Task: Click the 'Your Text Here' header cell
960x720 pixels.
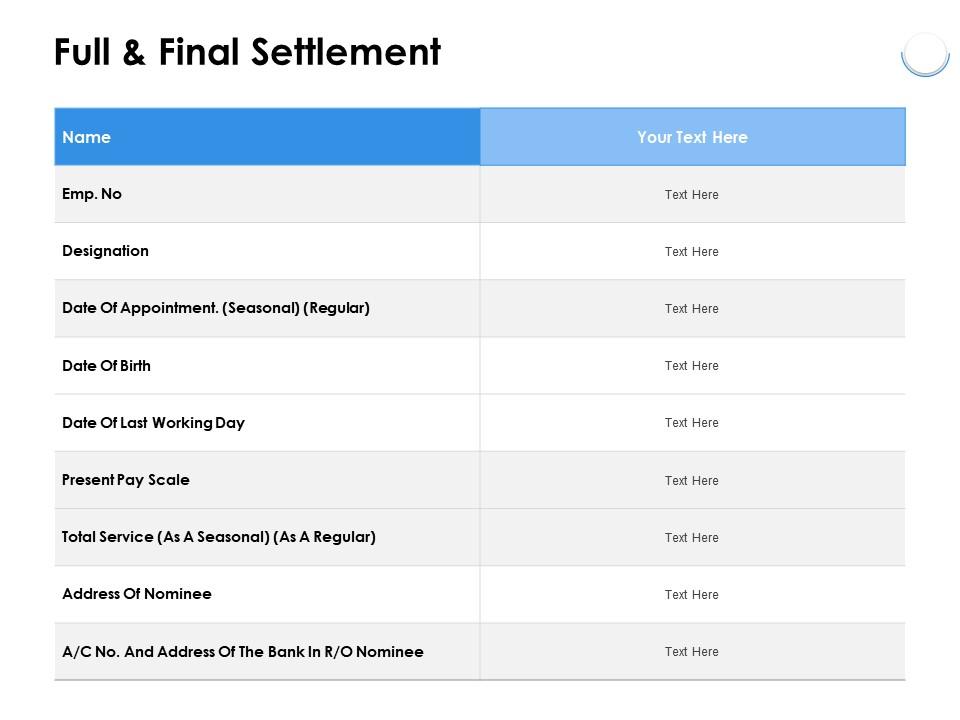Action: (x=692, y=137)
